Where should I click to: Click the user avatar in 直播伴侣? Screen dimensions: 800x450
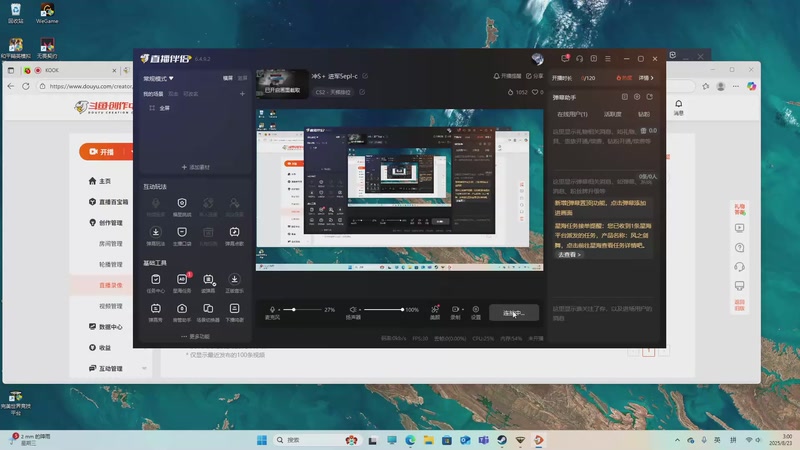(x=537, y=59)
